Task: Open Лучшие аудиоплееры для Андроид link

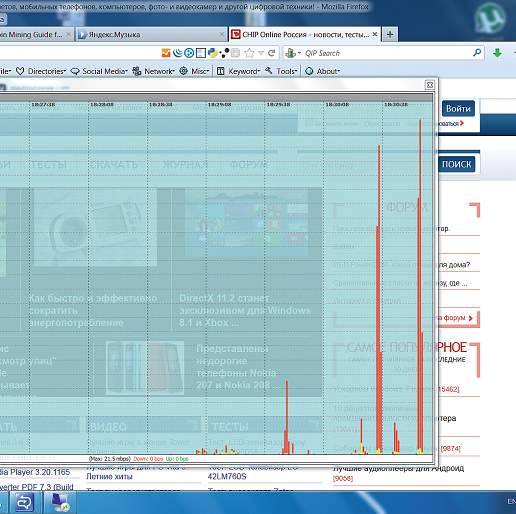Action: click(398, 468)
